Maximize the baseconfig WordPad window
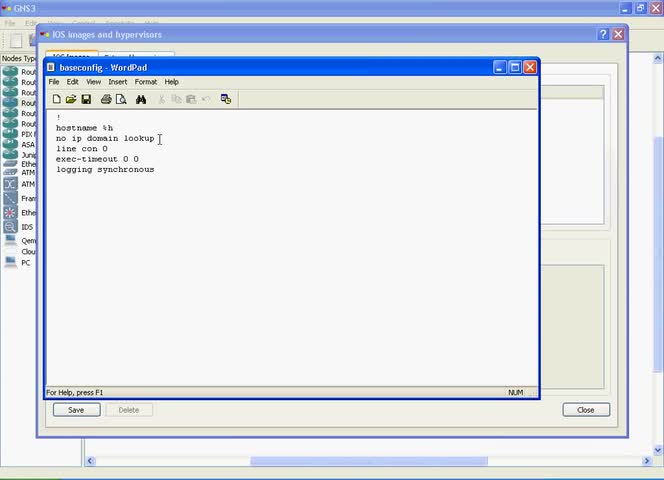The image size is (664, 480). pyautogui.click(x=515, y=67)
